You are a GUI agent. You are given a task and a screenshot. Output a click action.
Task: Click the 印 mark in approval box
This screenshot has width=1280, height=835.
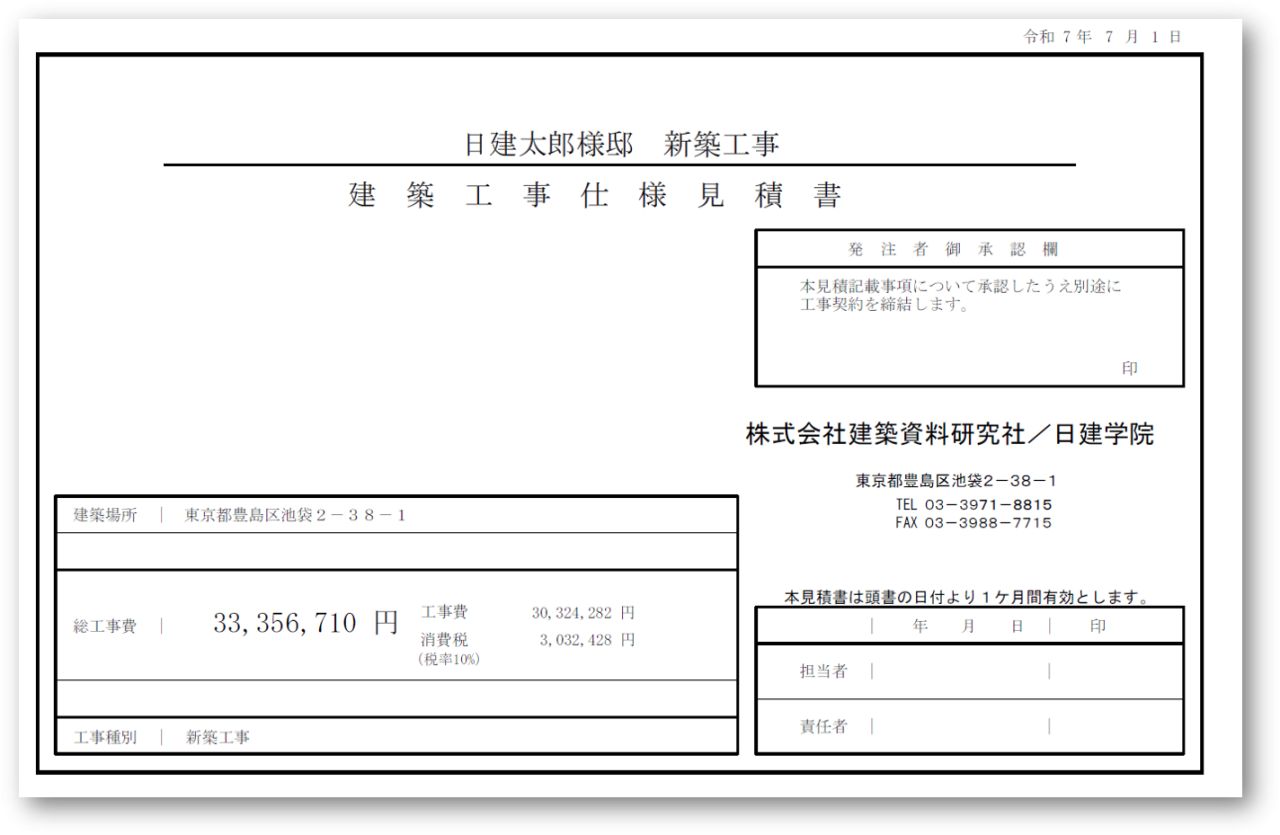[x=1130, y=368]
